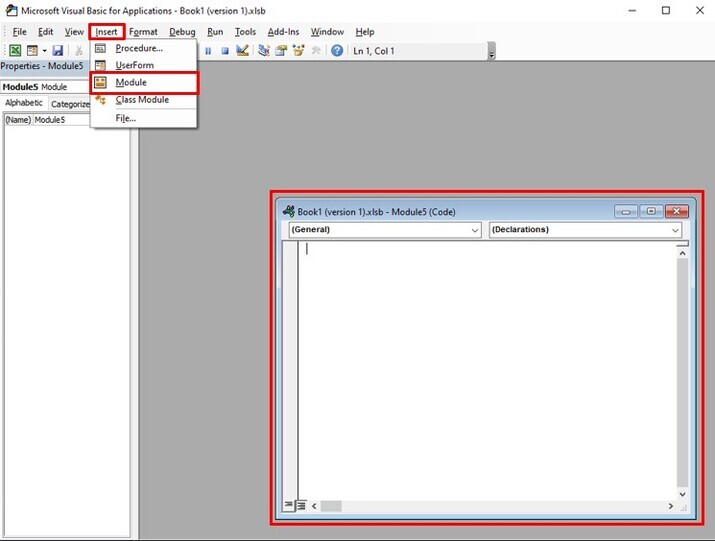Click horizontal scrollbar left arrow in code window
Image resolution: width=715 pixels, height=541 pixels.
pos(314,506)
